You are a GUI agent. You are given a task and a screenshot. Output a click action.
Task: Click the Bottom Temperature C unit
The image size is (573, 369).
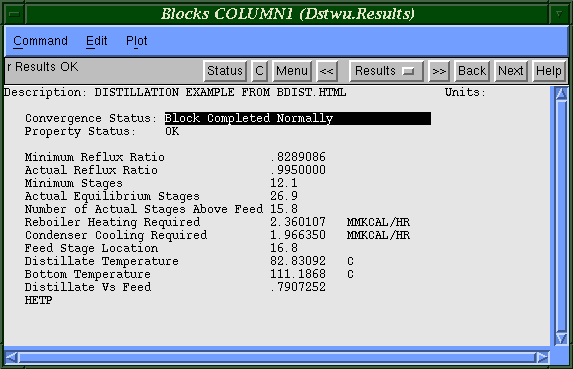pos(350,274)
